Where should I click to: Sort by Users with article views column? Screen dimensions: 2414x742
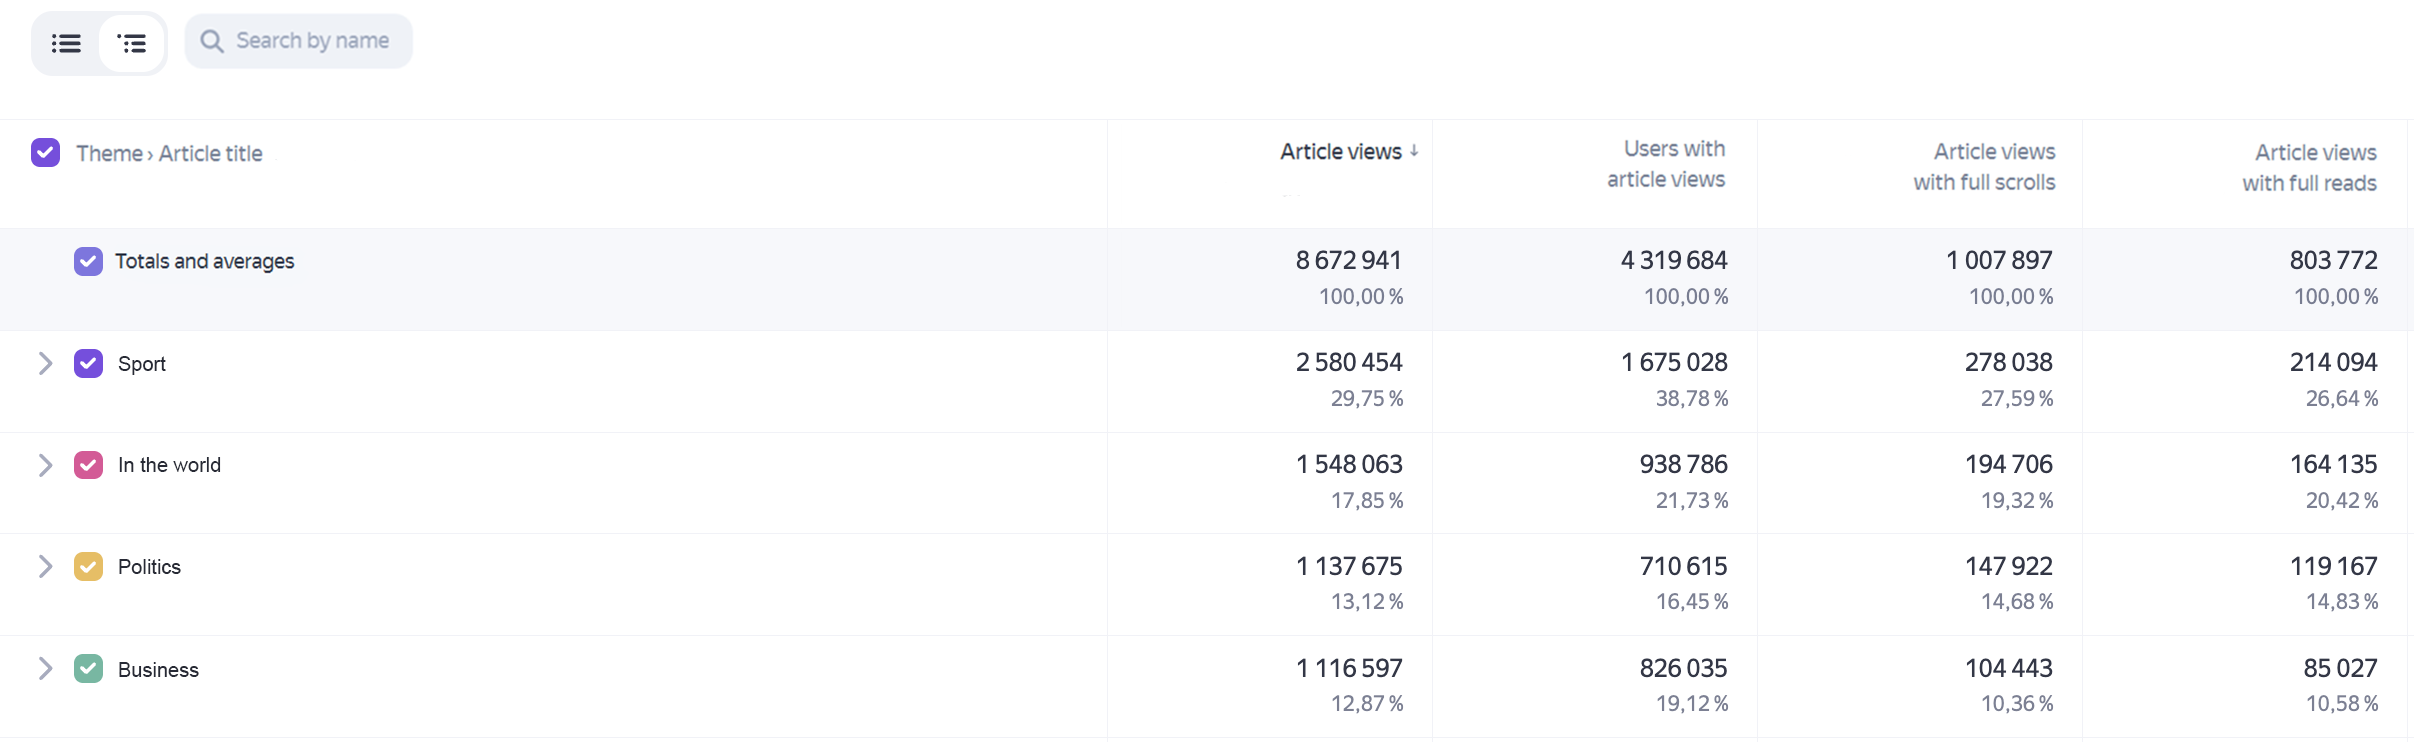coord(1666,164)
